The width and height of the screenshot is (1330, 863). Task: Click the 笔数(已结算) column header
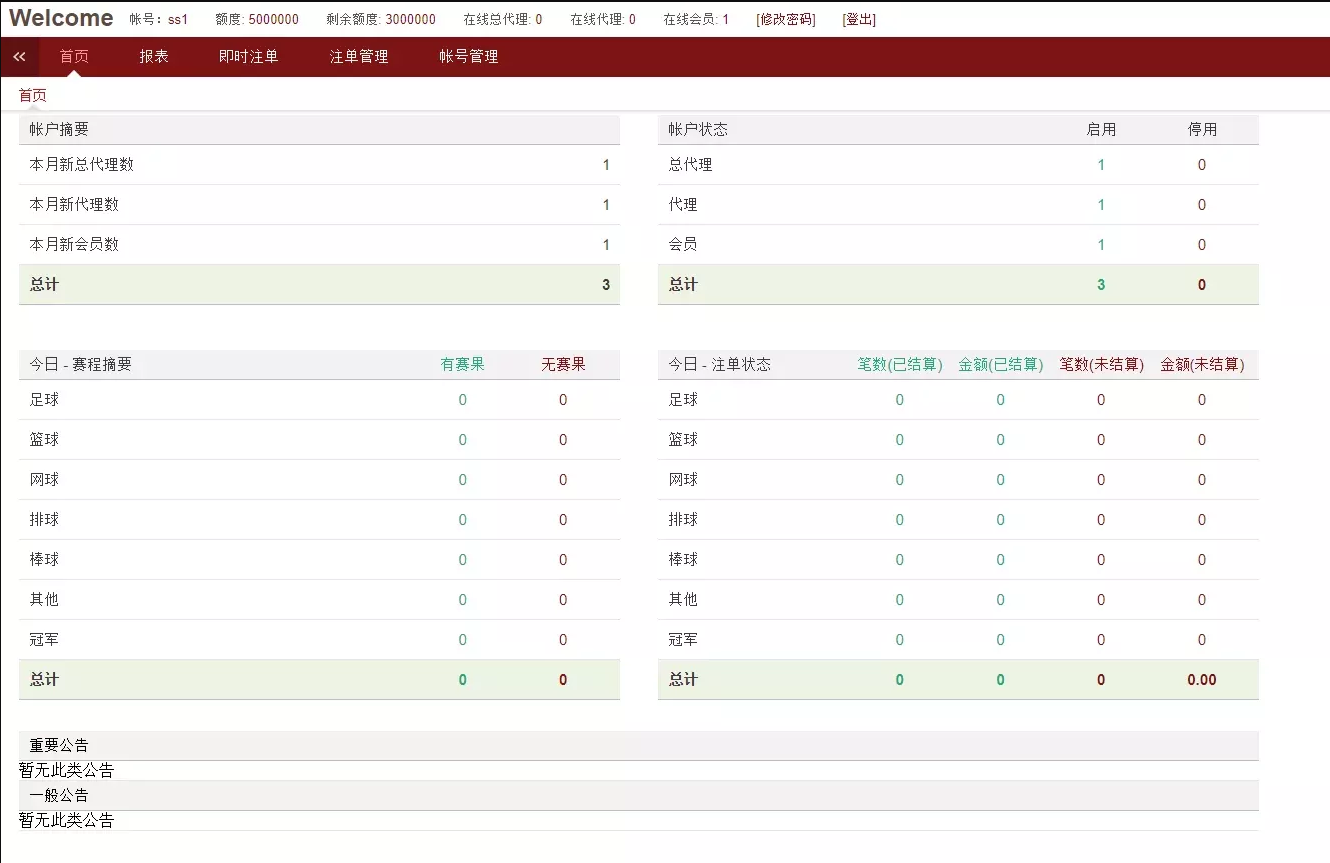coord(898,364)
